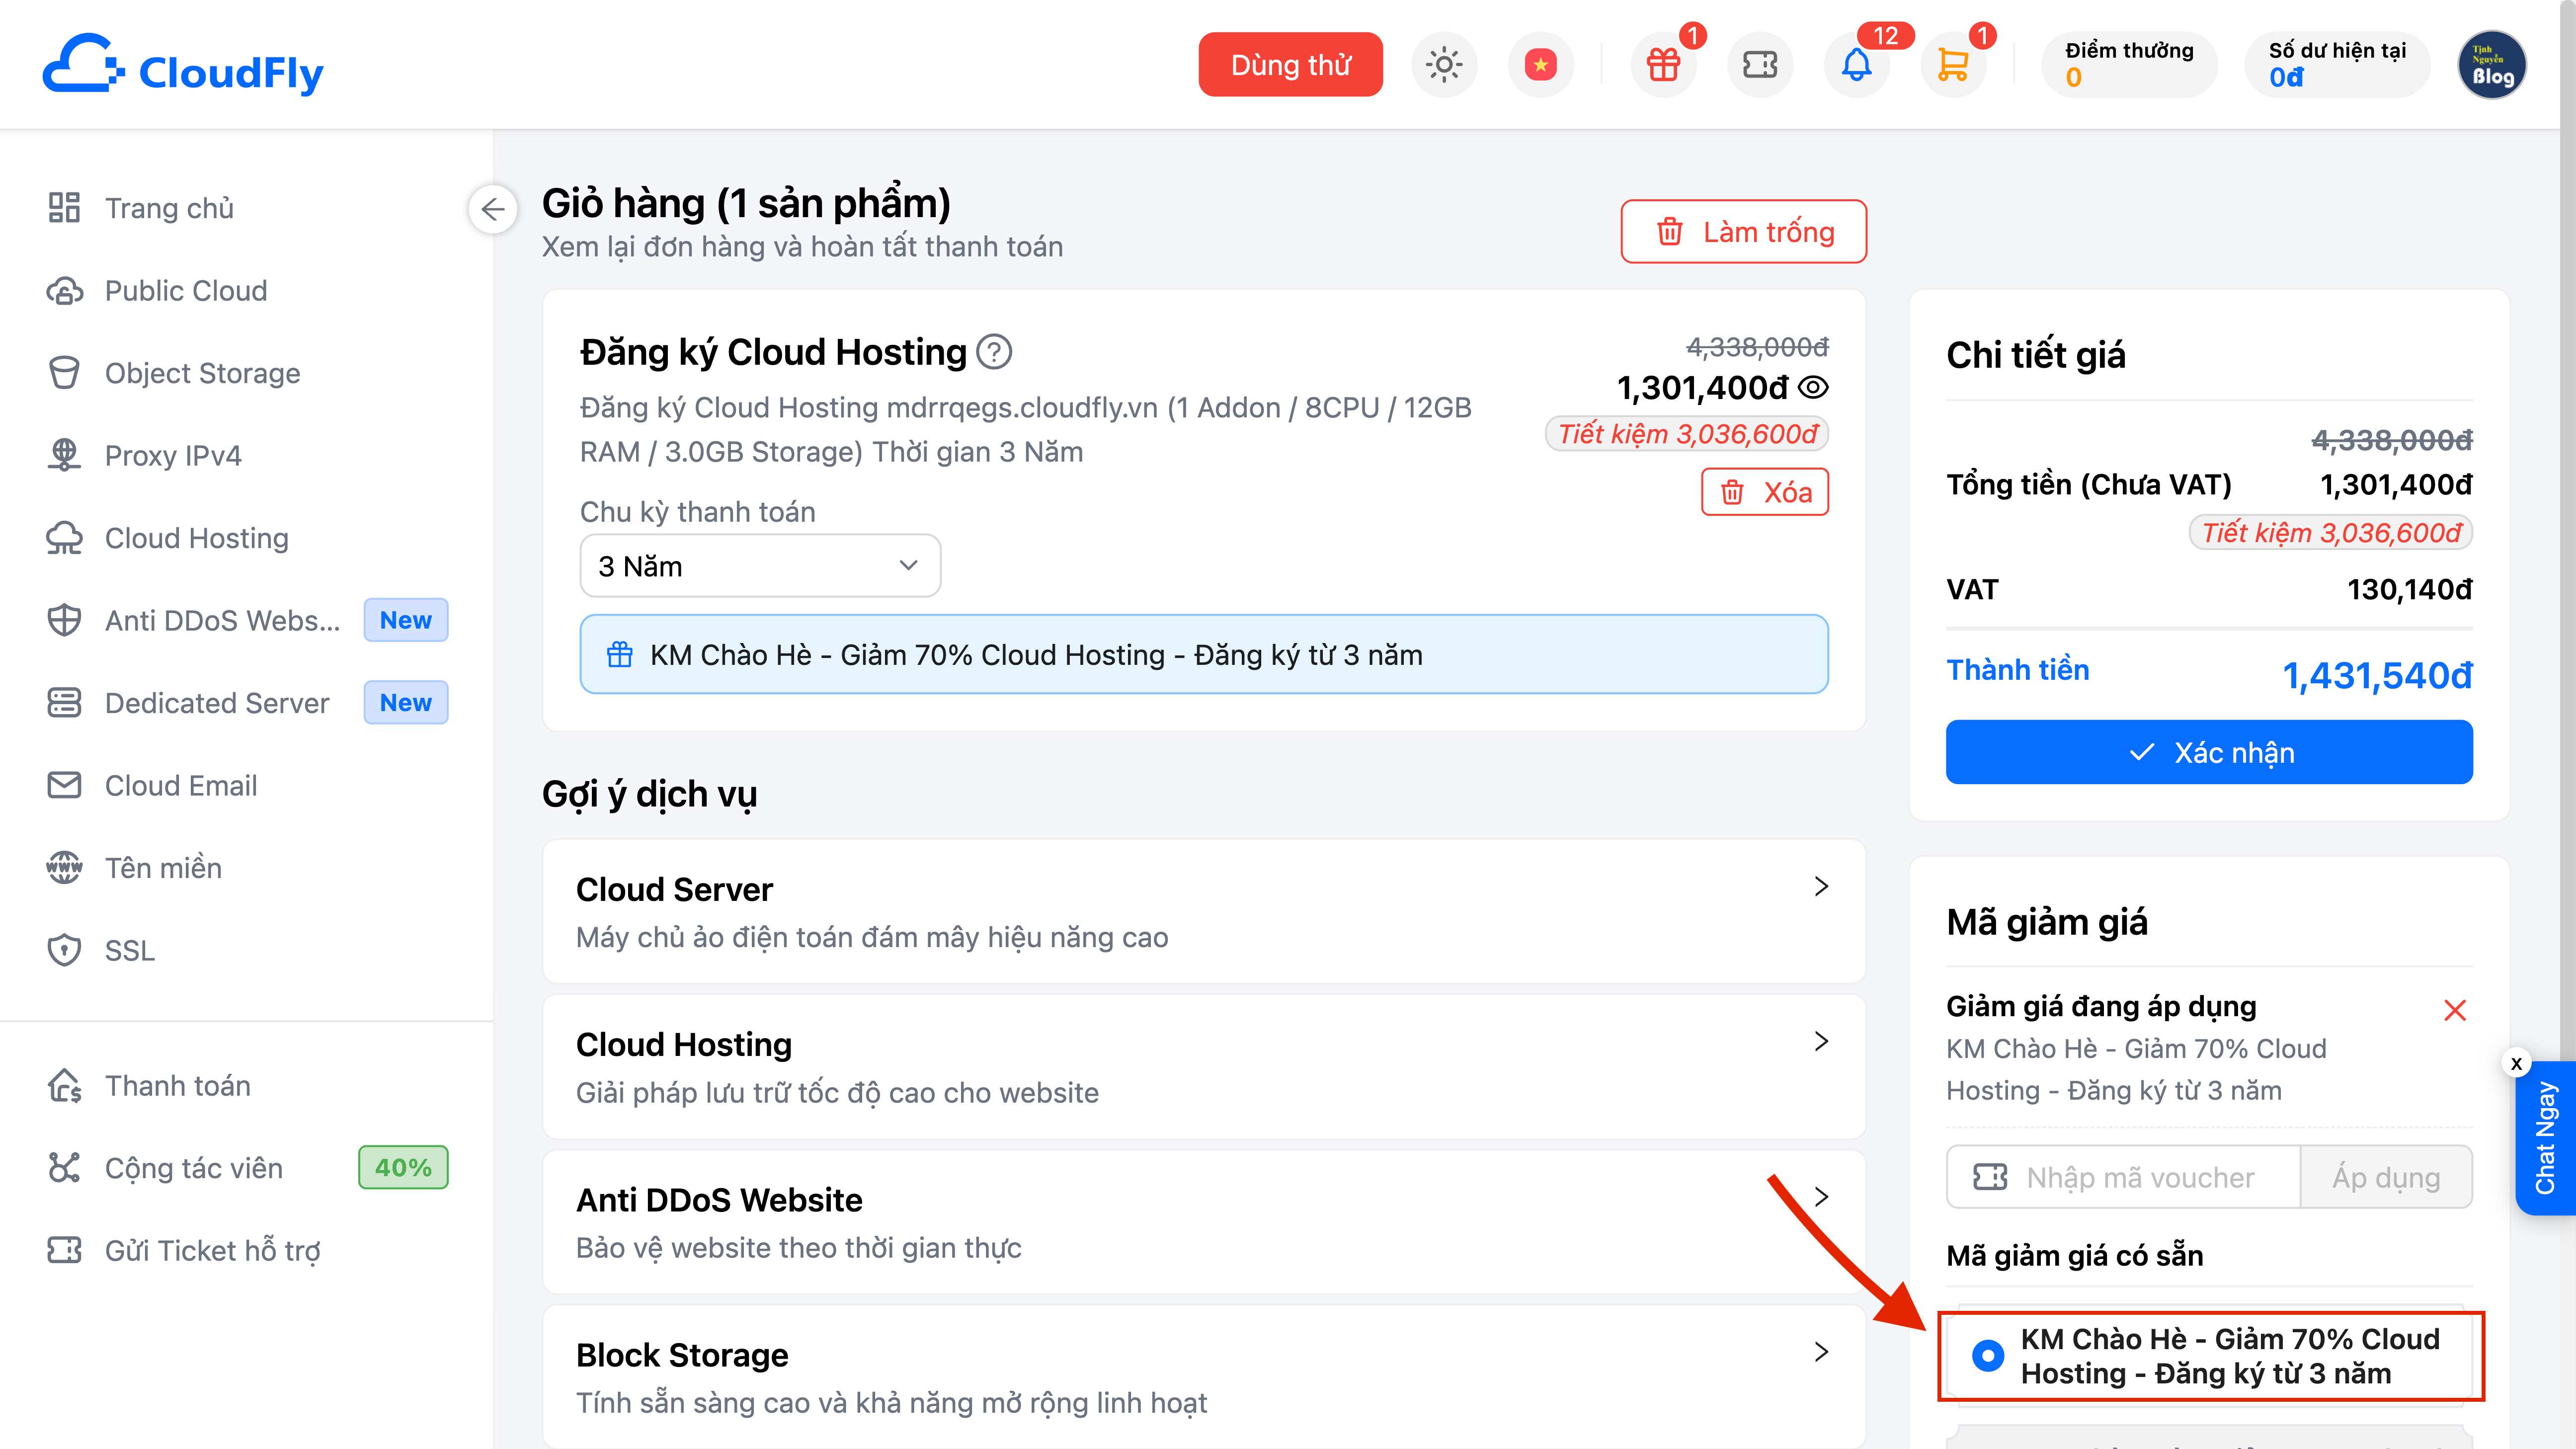The height and width of the screenshot is (1449, 2576).
Task: Open the notifications bell icon
Action: pos(1857,65)
